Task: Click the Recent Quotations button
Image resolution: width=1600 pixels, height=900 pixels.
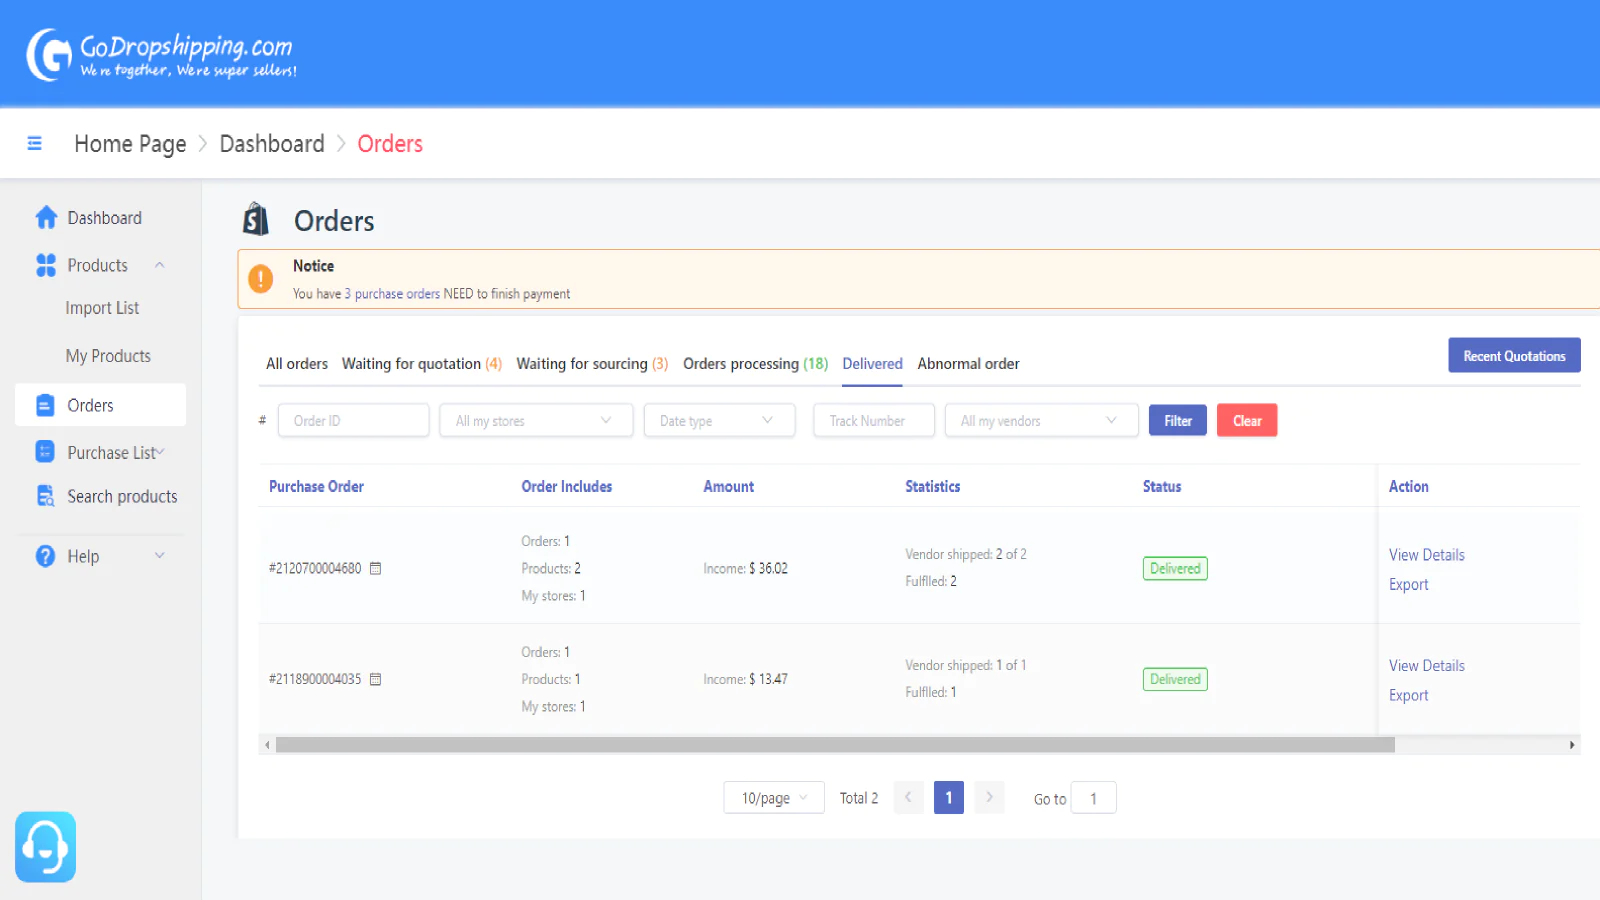Action: [1513, 356]
